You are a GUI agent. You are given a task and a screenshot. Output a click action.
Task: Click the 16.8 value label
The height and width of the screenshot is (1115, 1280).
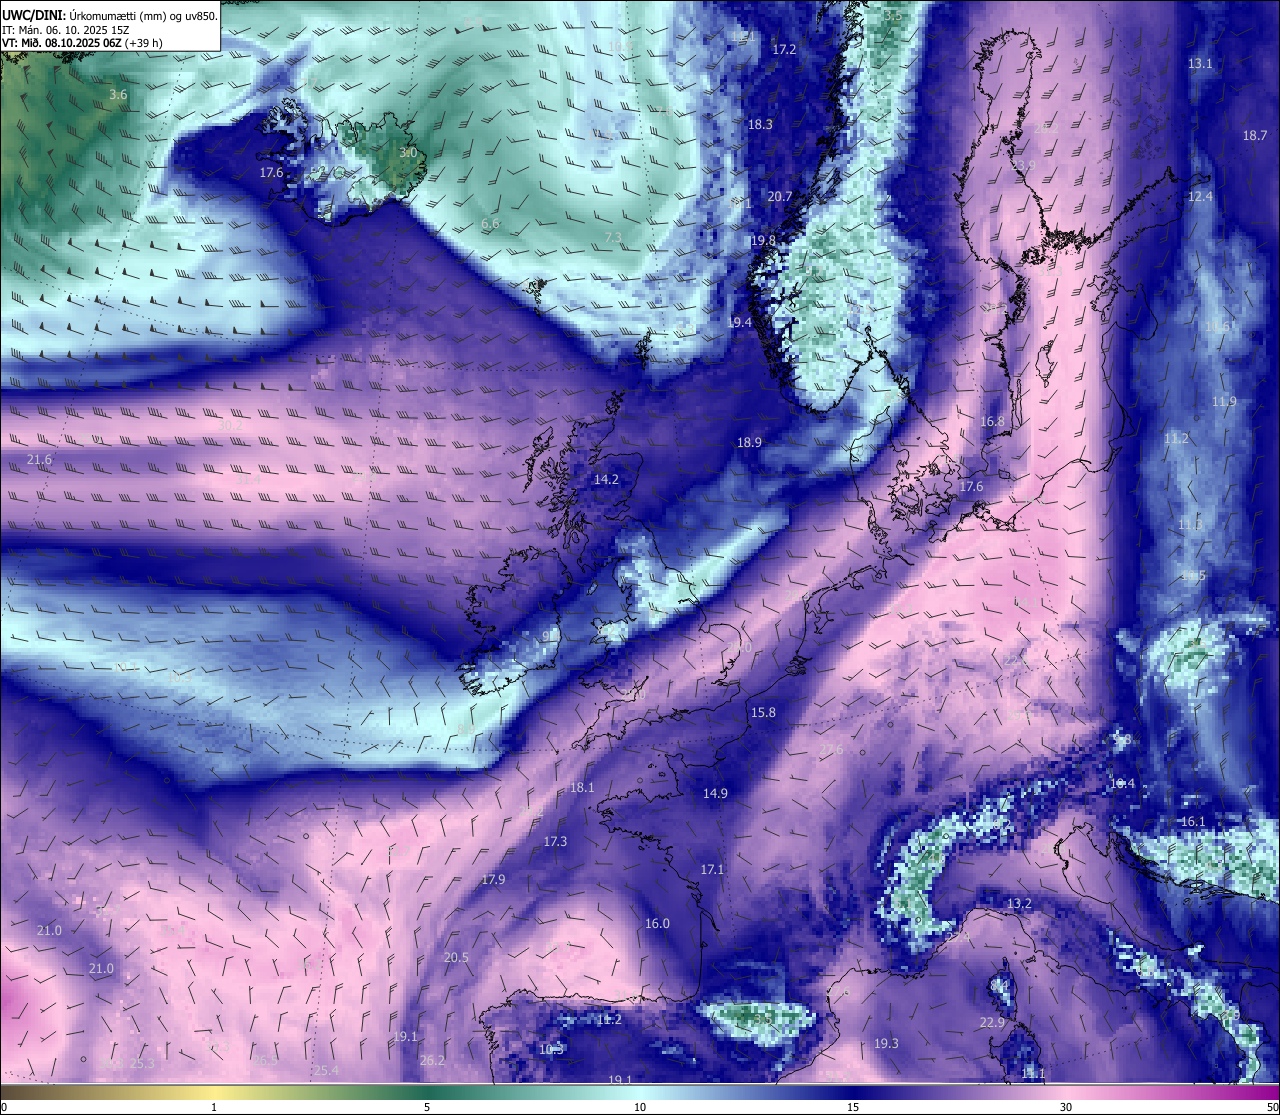992,421
